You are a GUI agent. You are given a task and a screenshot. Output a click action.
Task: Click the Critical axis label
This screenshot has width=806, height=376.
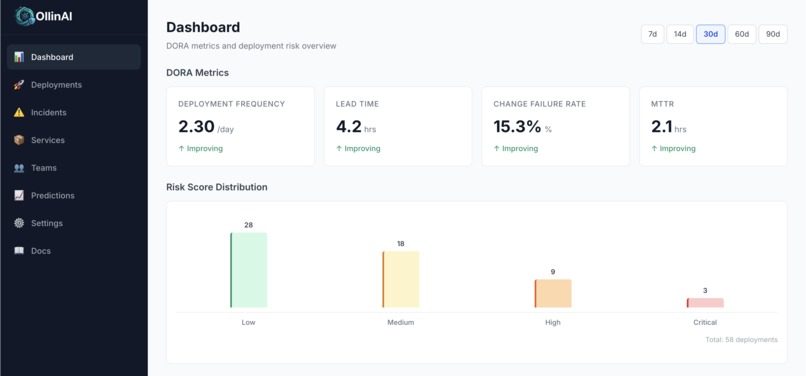coord(705,323)
